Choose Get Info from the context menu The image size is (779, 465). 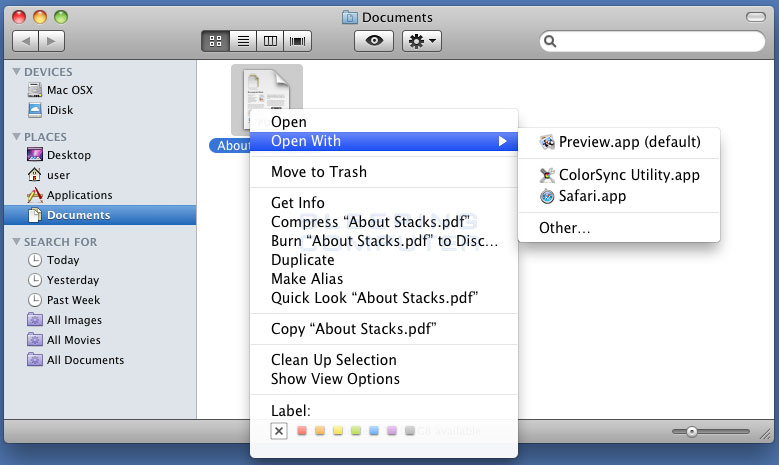pyautogui.click(x=384, y=203)
